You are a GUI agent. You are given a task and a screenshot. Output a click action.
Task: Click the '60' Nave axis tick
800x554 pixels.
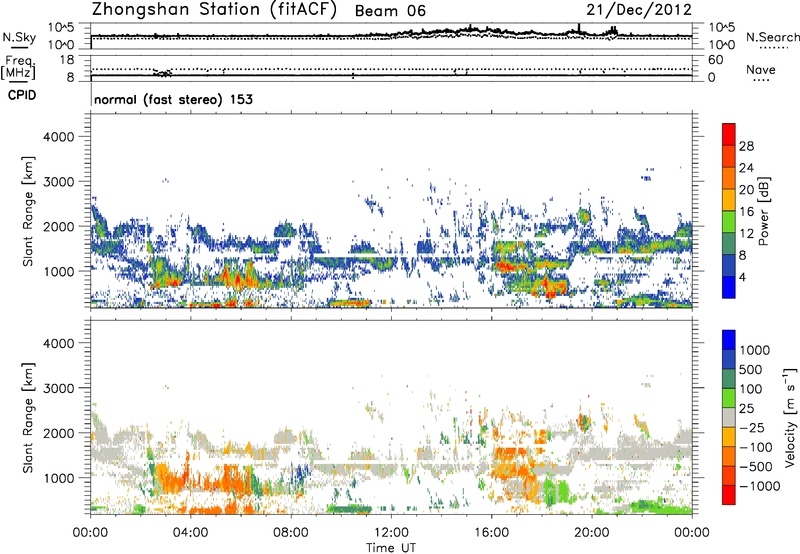coord(715,60)
